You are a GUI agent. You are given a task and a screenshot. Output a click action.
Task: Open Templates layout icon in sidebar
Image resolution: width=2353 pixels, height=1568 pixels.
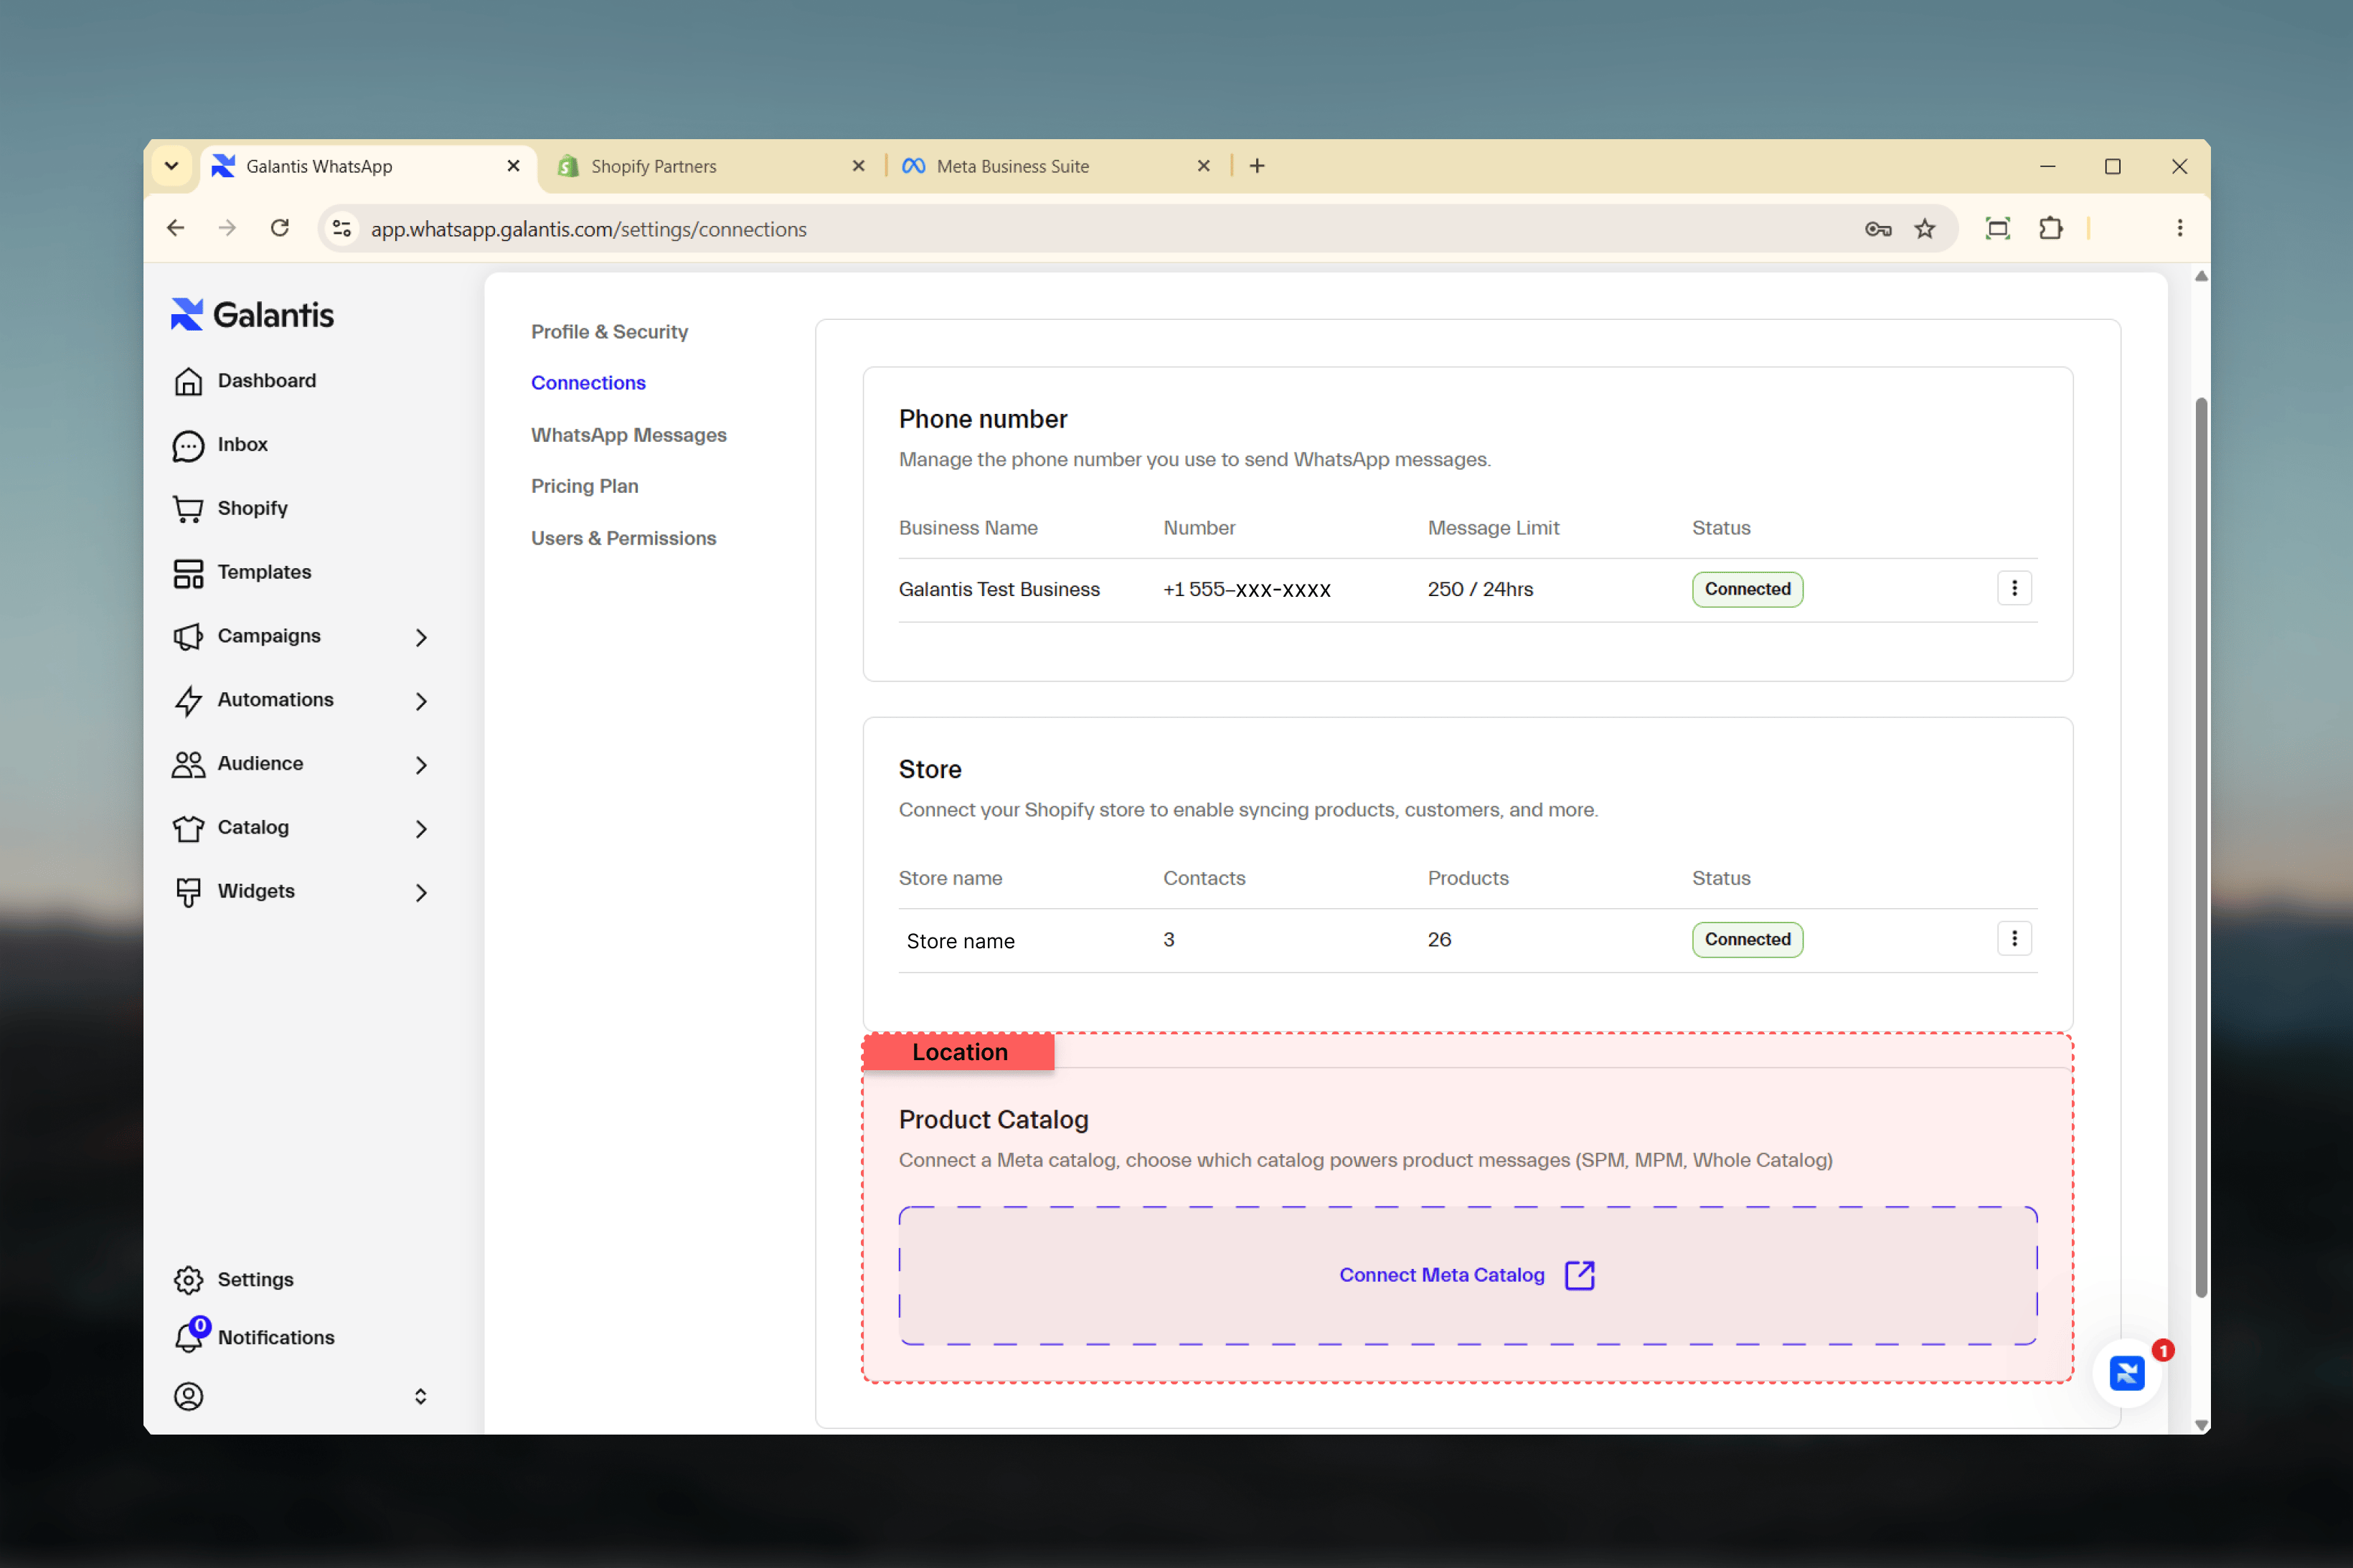[188, 573]
